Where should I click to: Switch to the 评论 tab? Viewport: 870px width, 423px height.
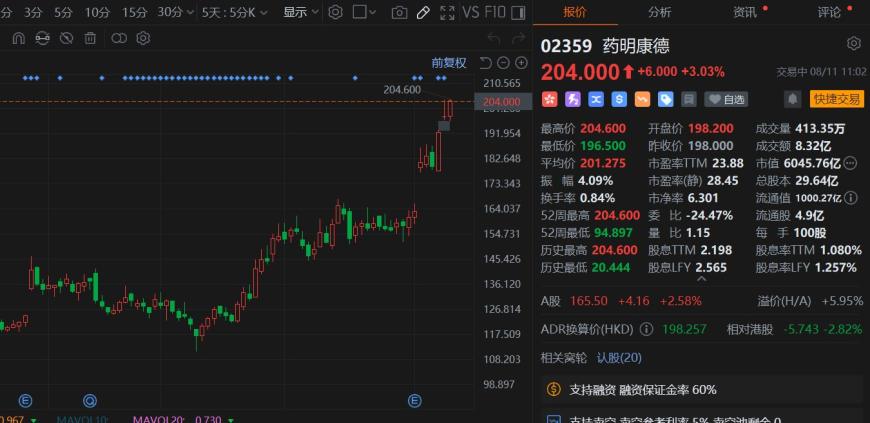pos(829,12)
